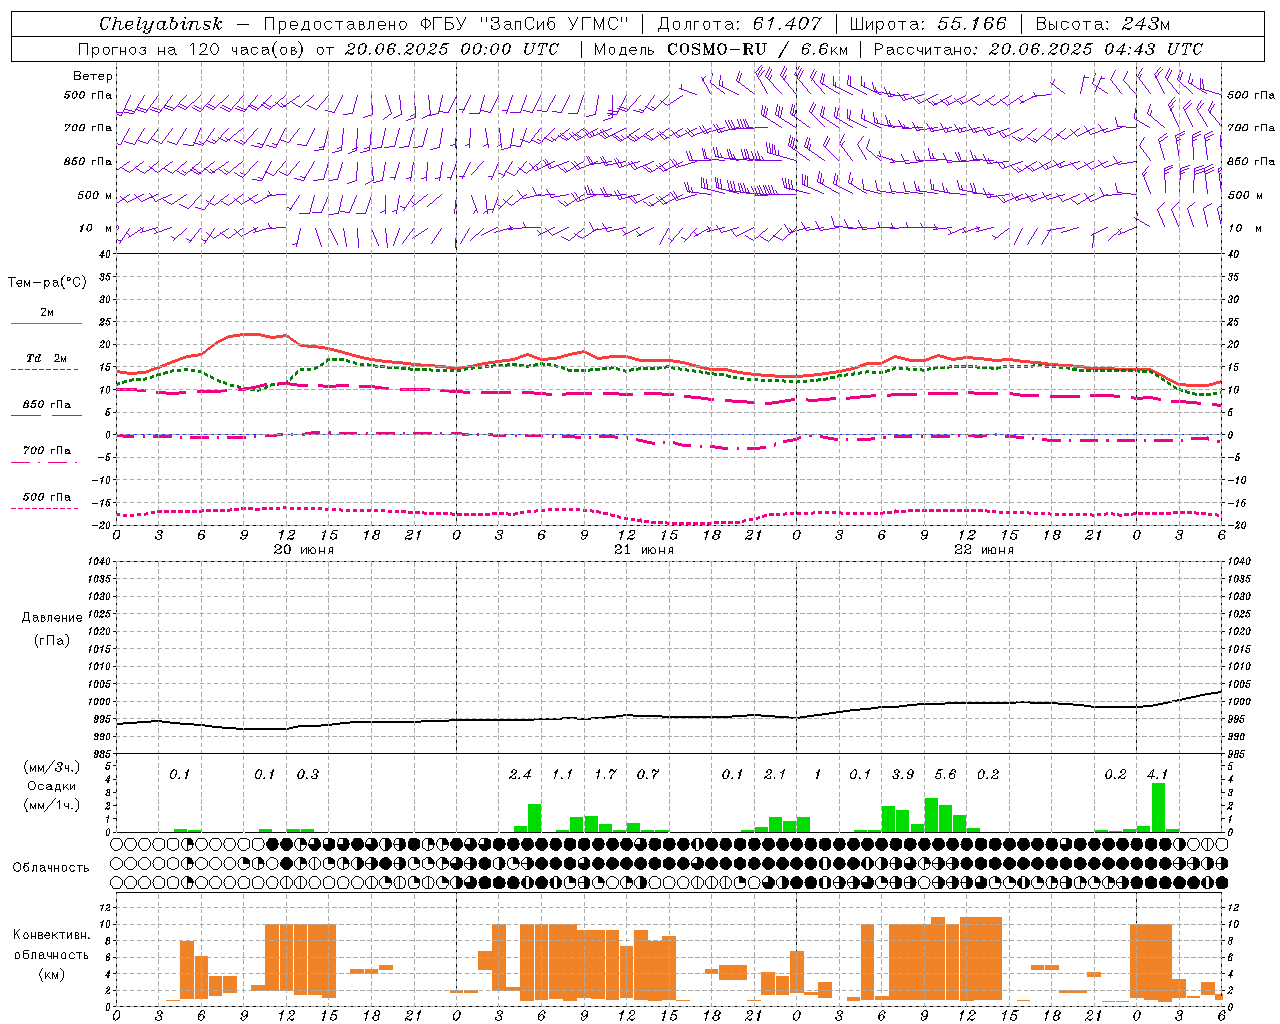Click the 'Осадки' precipitation panel label
The height and width of the screenshot is (1024, 1280).
pos(51,786)
